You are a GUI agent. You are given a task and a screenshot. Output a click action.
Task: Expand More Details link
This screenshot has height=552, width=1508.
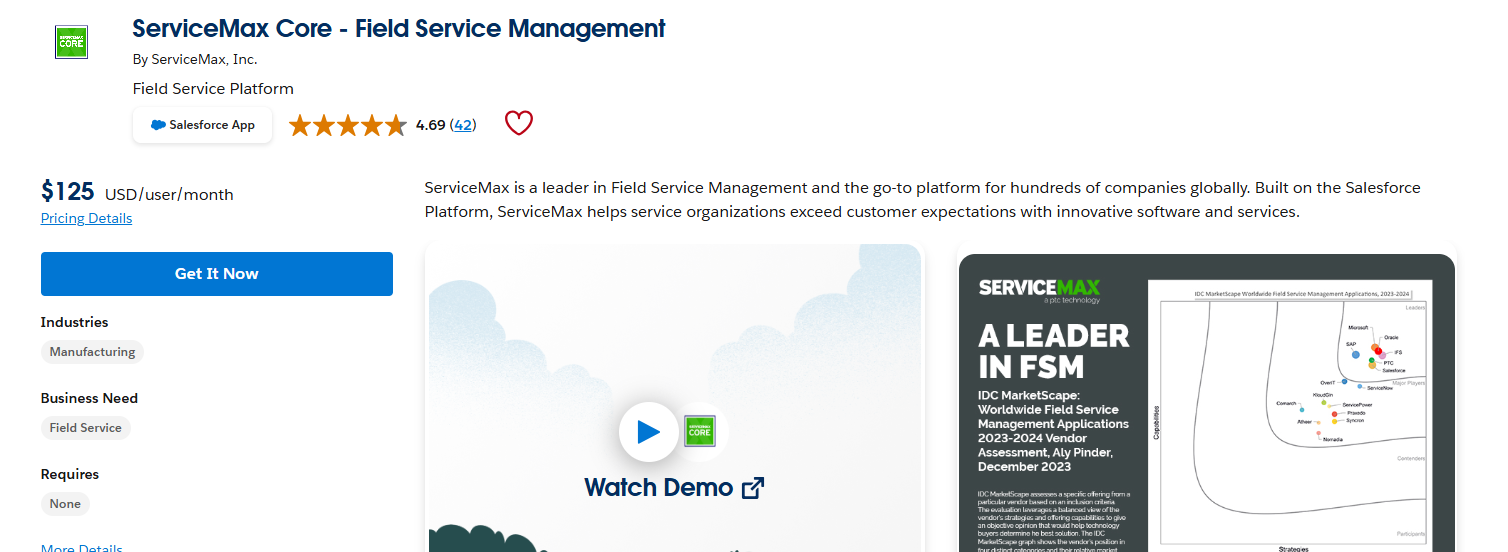[82, 548]
